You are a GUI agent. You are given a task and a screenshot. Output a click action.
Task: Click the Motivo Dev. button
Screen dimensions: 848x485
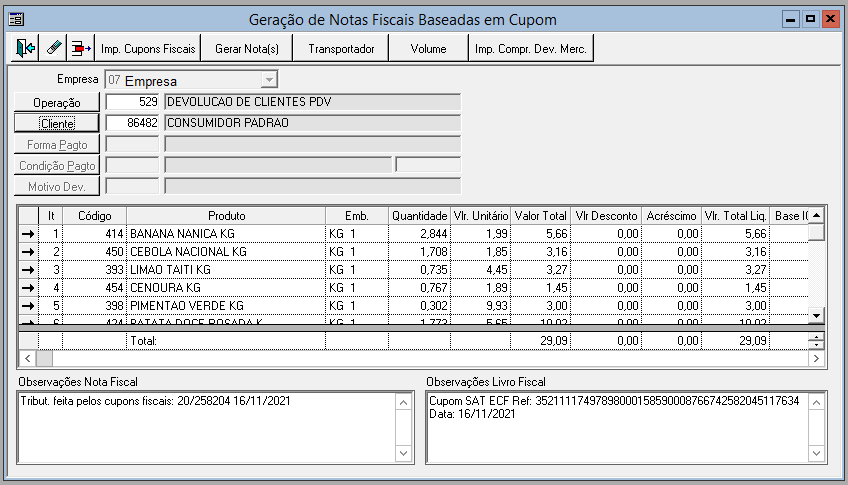pyautogui.click(x=57, y=187)
